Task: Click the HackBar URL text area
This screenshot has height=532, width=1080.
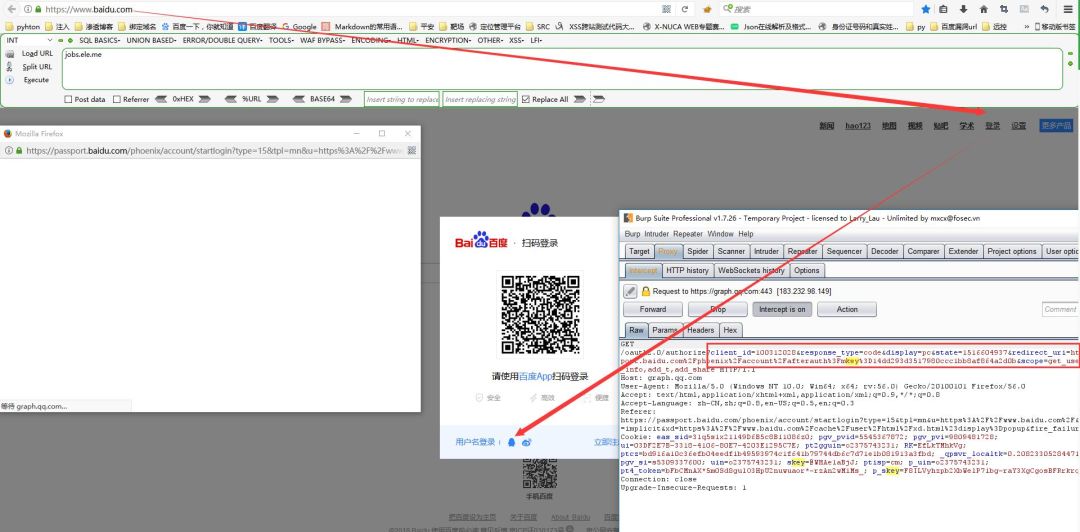Action: click(x=562, y=68)
